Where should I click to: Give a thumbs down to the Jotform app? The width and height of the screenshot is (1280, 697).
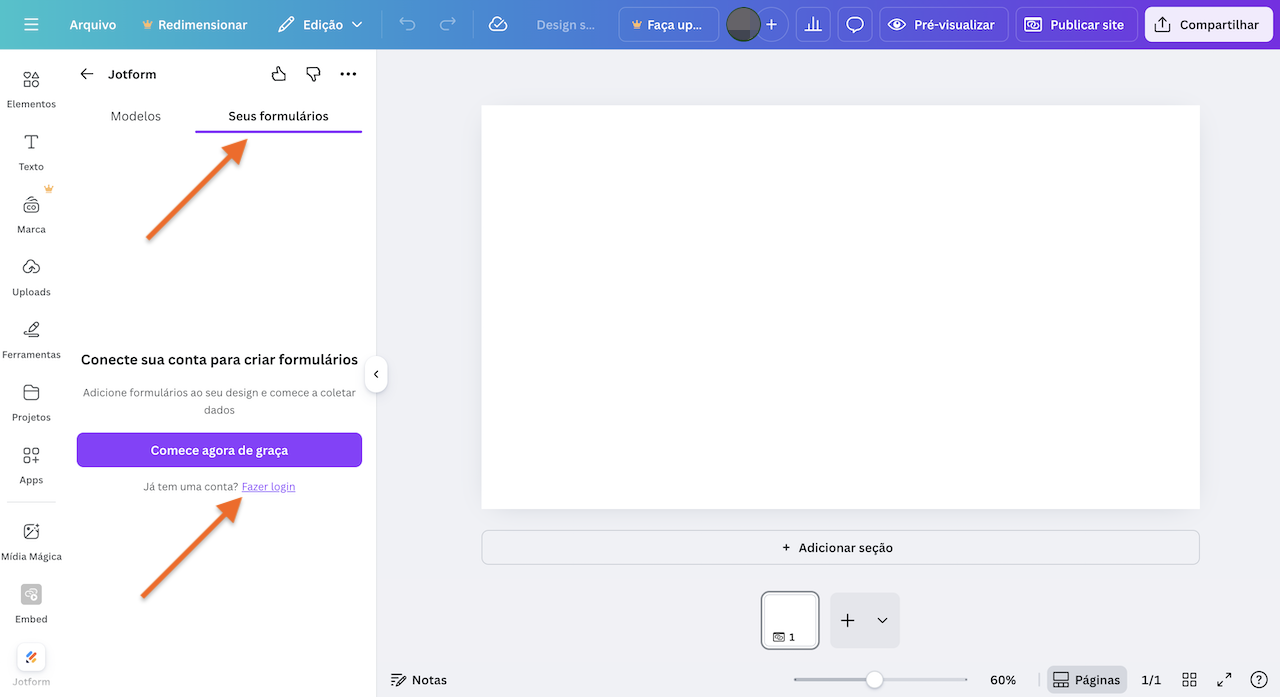[x=313, y=73]
